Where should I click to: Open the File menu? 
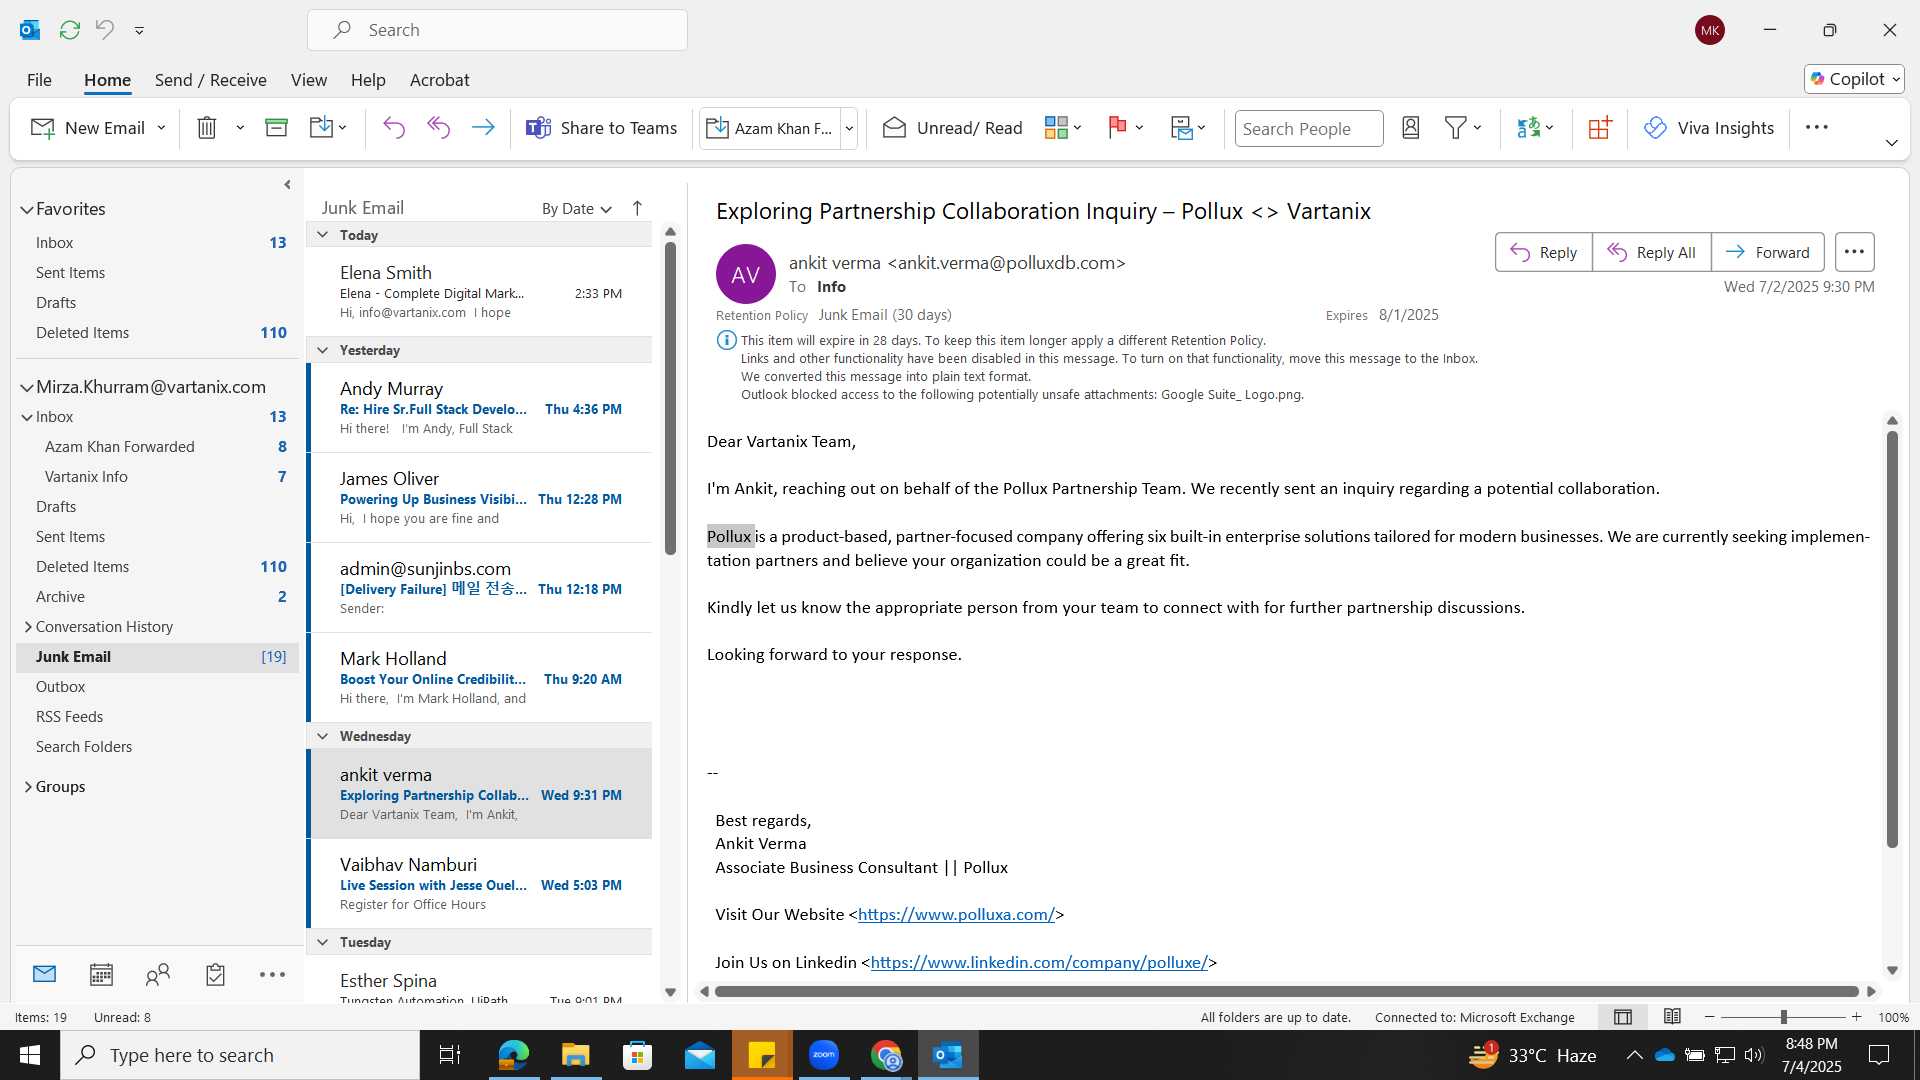tap(39, 80)
